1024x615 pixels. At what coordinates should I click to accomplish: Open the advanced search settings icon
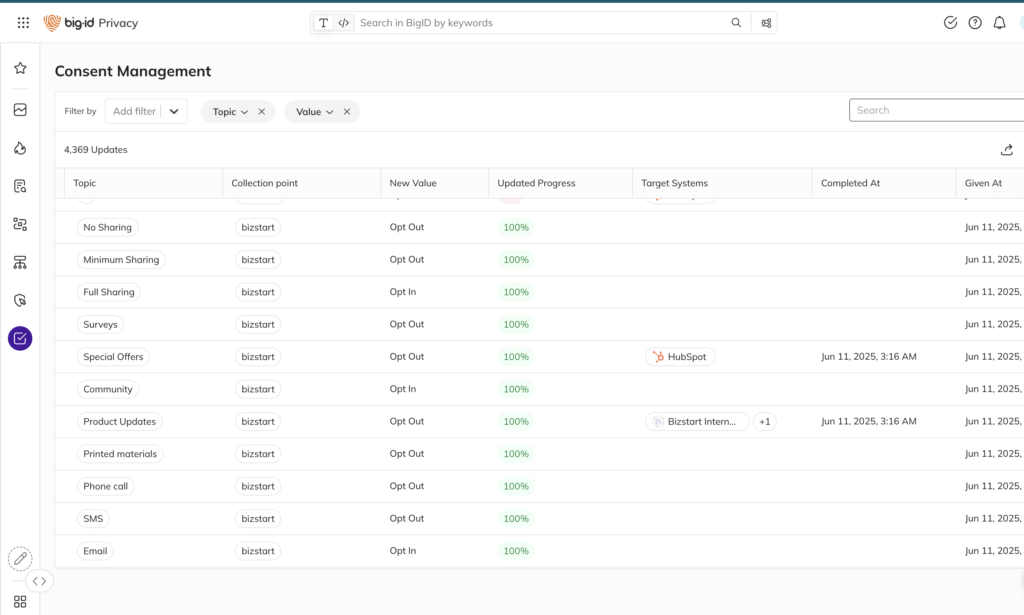pyautogui.click(x=766, y=23)
